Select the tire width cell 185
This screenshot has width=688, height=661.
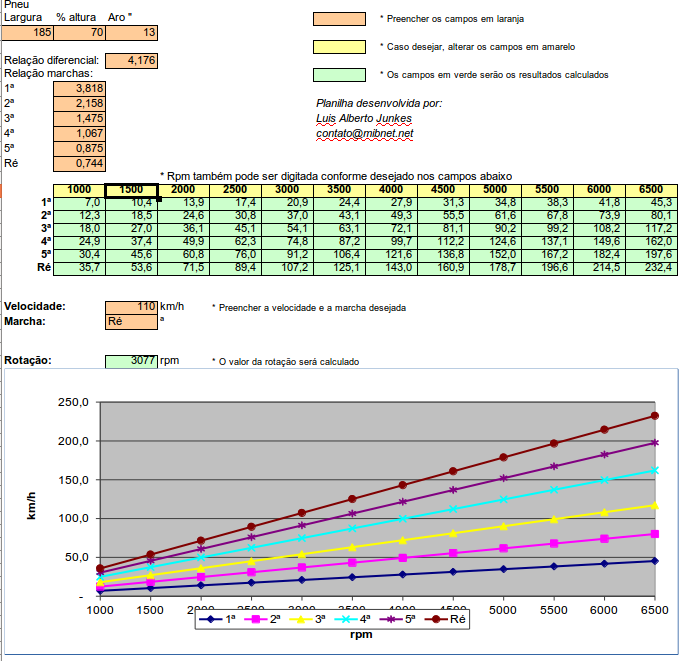[27, 32]
